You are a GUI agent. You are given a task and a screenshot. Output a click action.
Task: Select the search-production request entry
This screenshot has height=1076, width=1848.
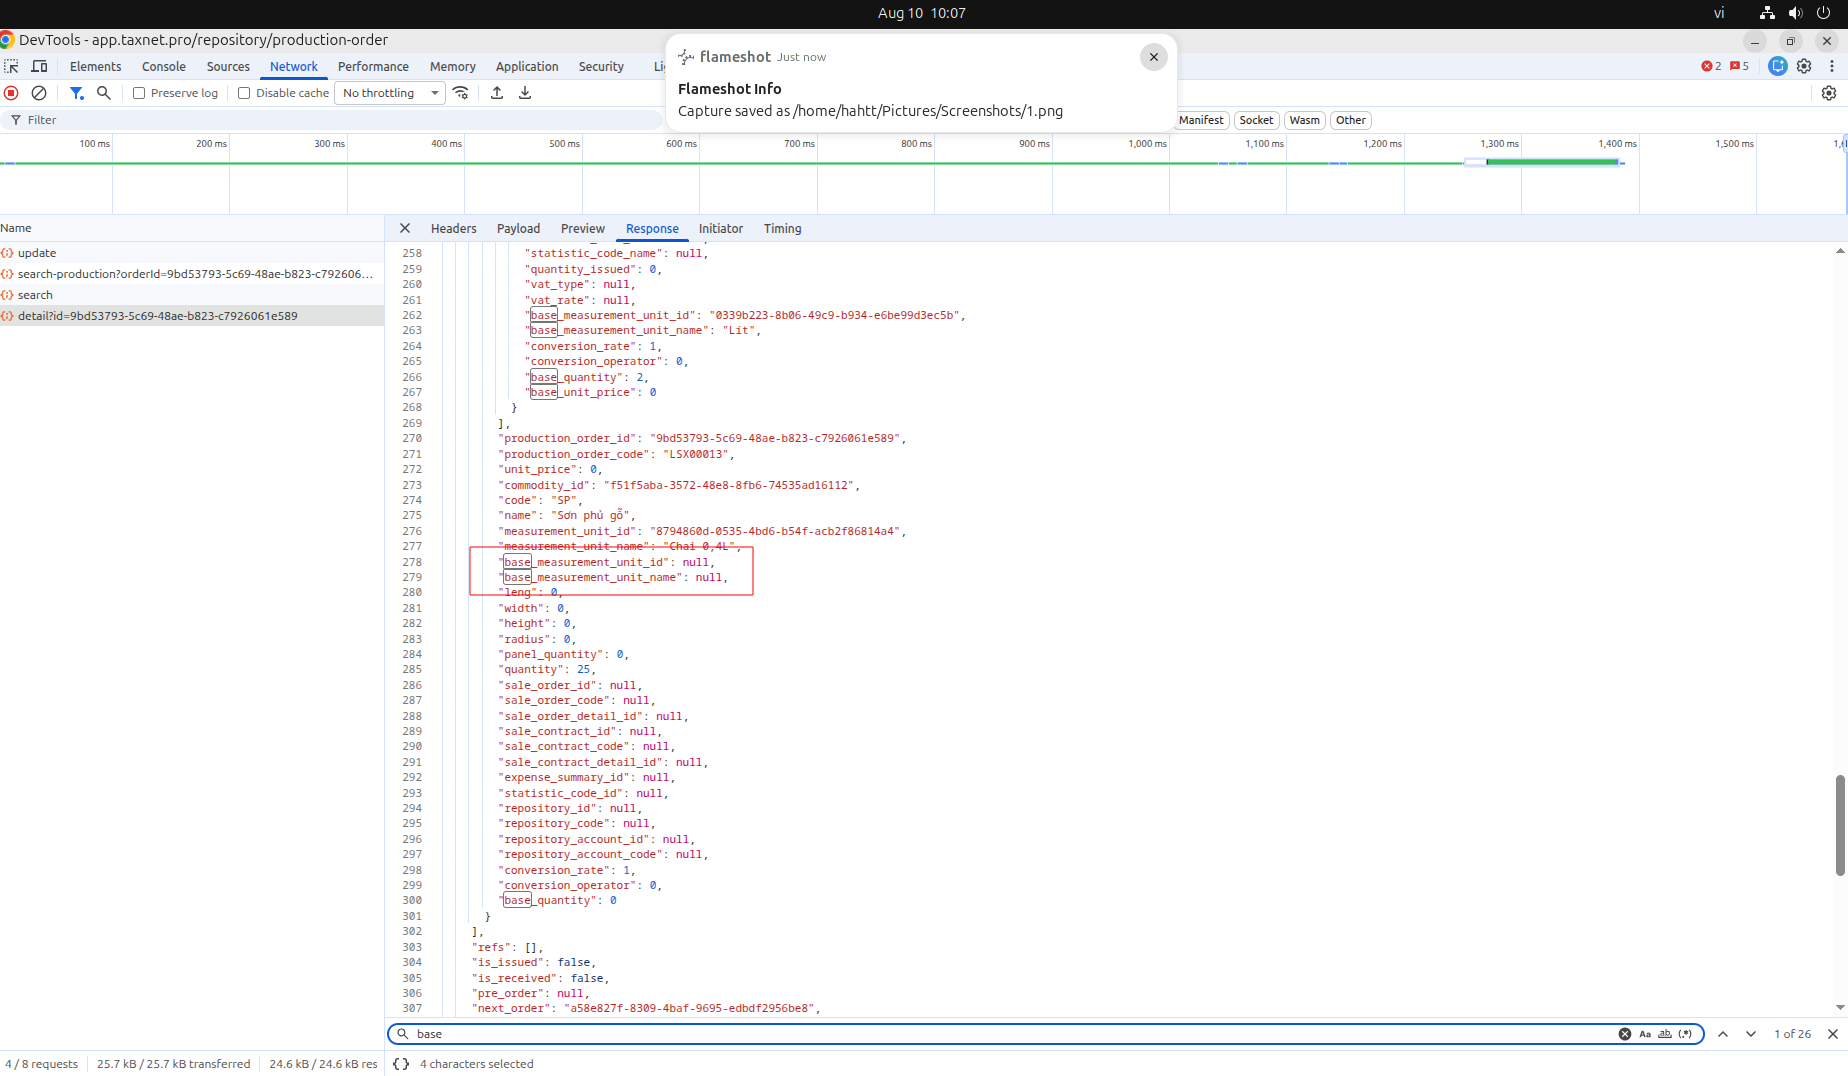point(192,274)
